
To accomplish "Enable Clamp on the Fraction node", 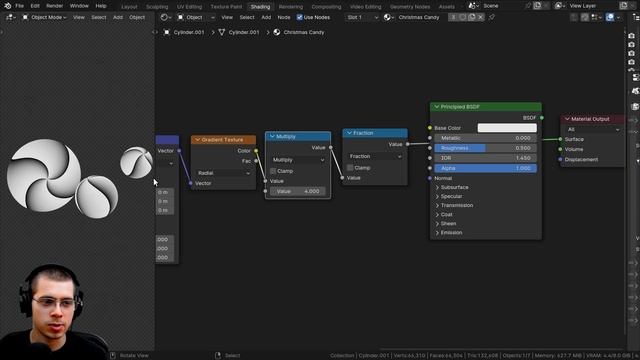I will 350,168.
